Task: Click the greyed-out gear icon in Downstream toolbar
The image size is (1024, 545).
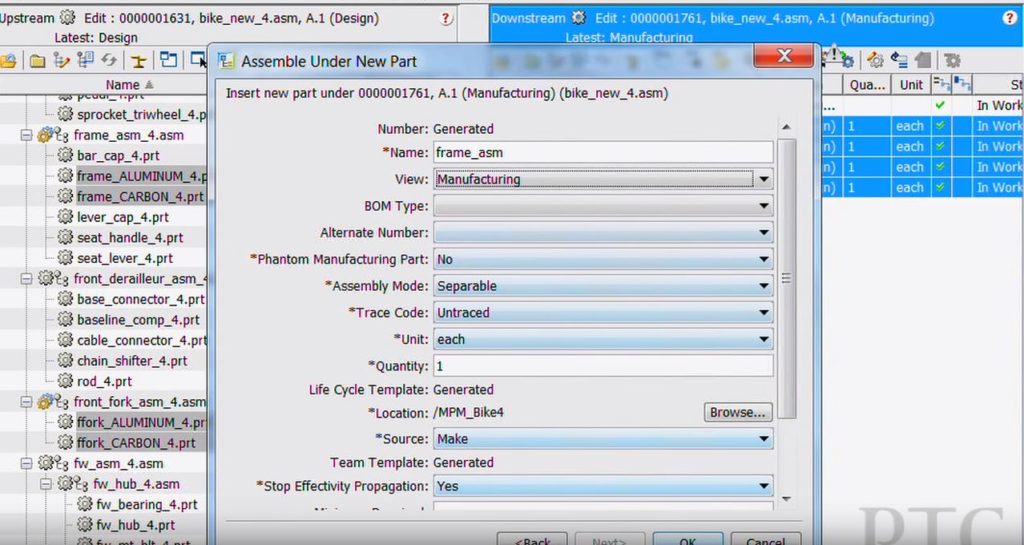Action: (952, 61)
